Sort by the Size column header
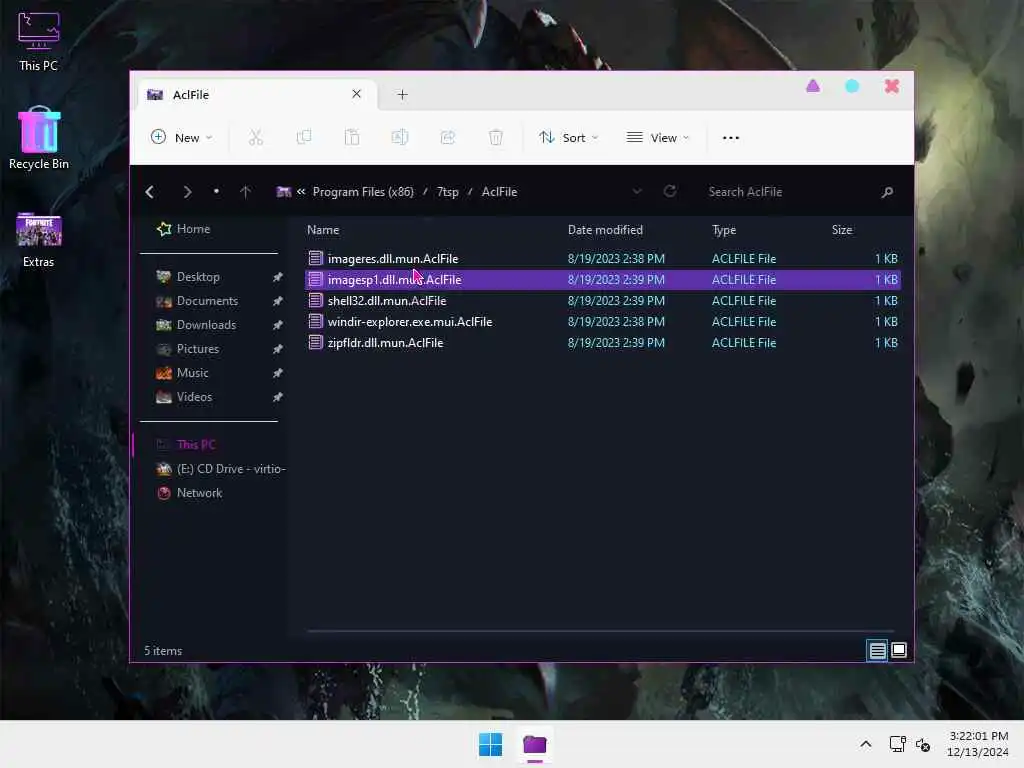The image size is (1024, 768). pos(842,230)
